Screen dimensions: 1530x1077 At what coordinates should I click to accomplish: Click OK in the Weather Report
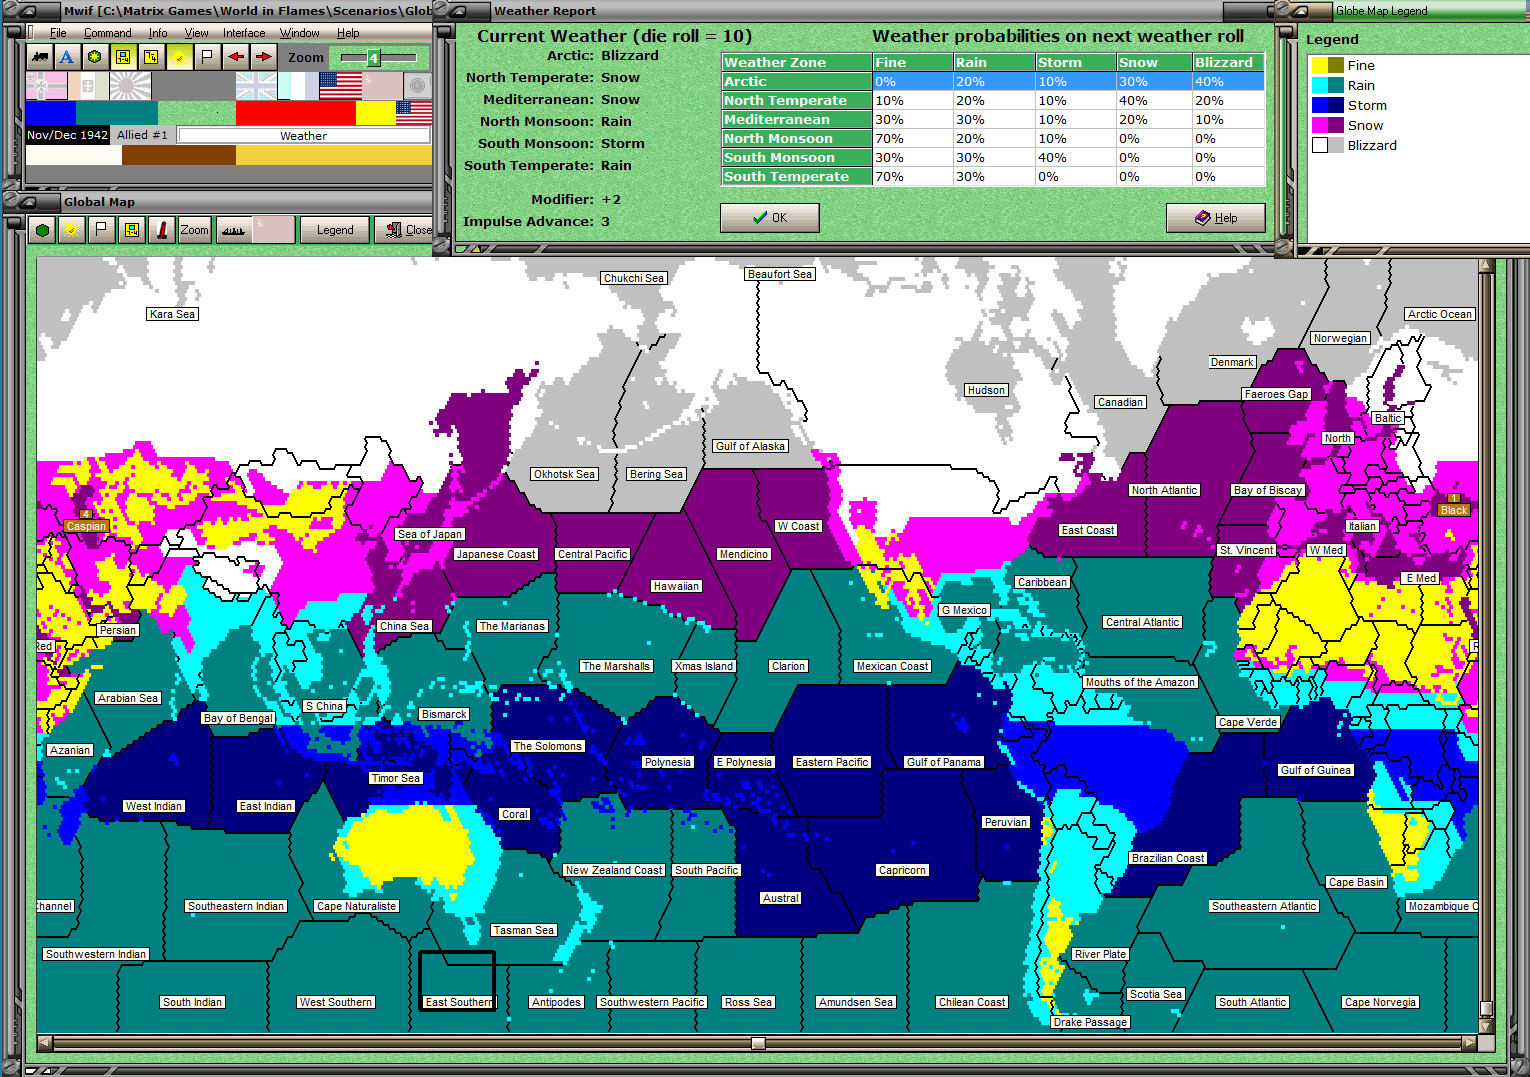[x=770, y=218]
